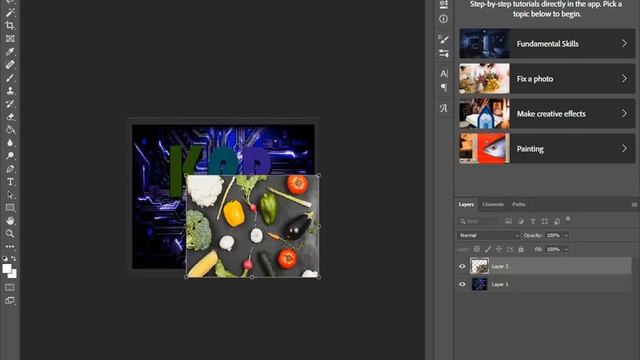
Task: Activate the Layers tab
Action: pos(466,204)
